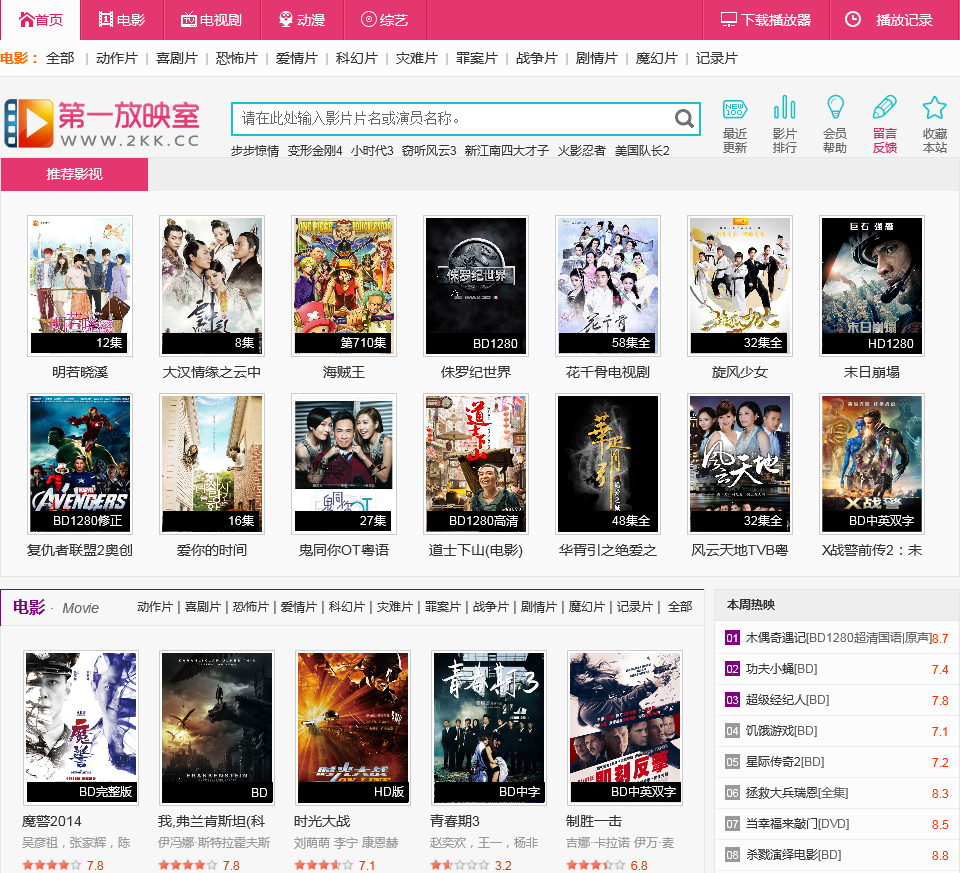
Task: Open the 明若晓溪 poster thumbnail
Action: pyautogui.click(x=80, y=285)
